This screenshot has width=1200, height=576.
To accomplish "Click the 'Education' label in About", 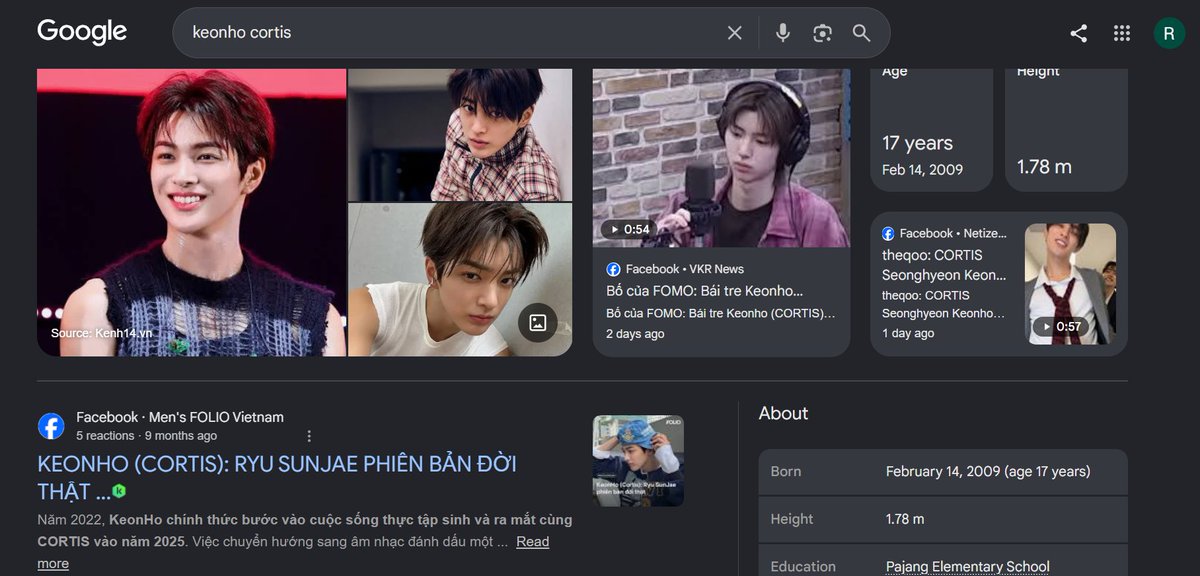I will click(x=803, y=566).
